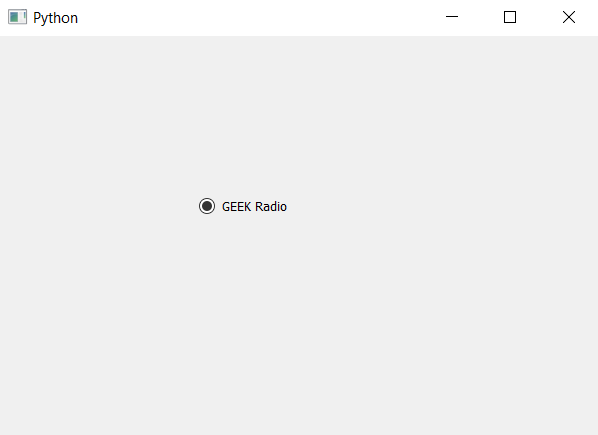Click the dash minimize icon

[x=452, y=16]
